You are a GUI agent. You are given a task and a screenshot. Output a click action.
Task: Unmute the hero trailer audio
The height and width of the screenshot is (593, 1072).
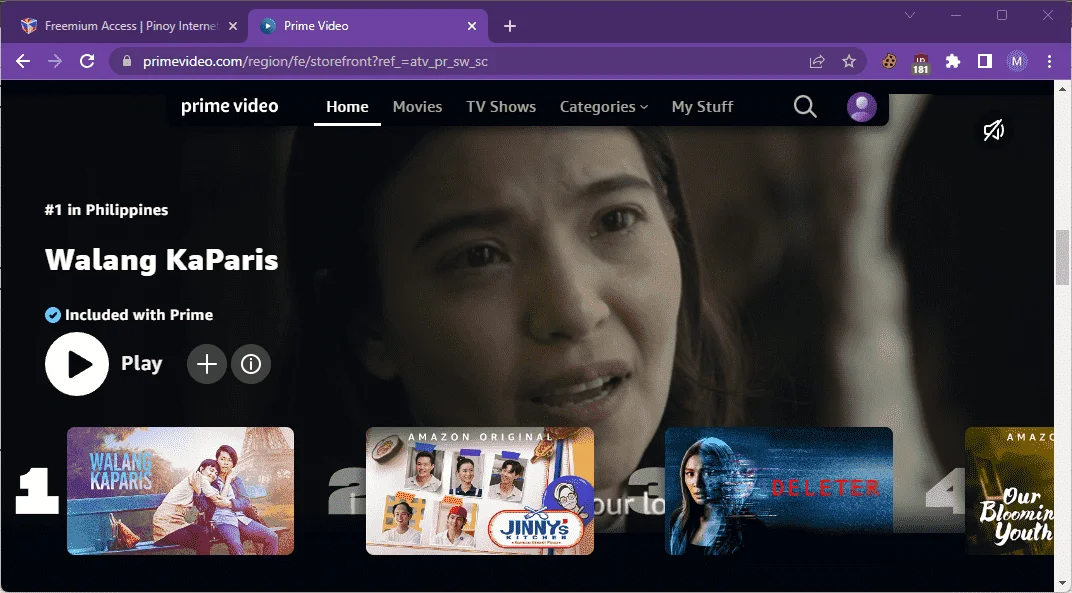pos(993,130)
